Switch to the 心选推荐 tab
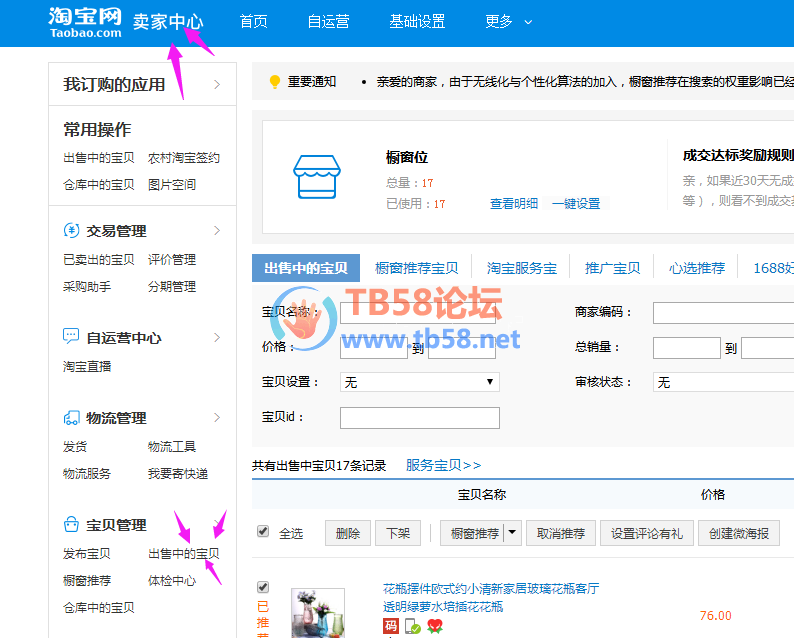This screenshot has height=638, width=794. (x=697, y=268)
